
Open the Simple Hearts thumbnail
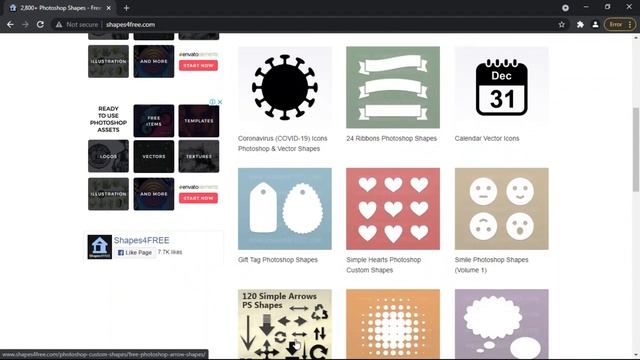point(393,209)
